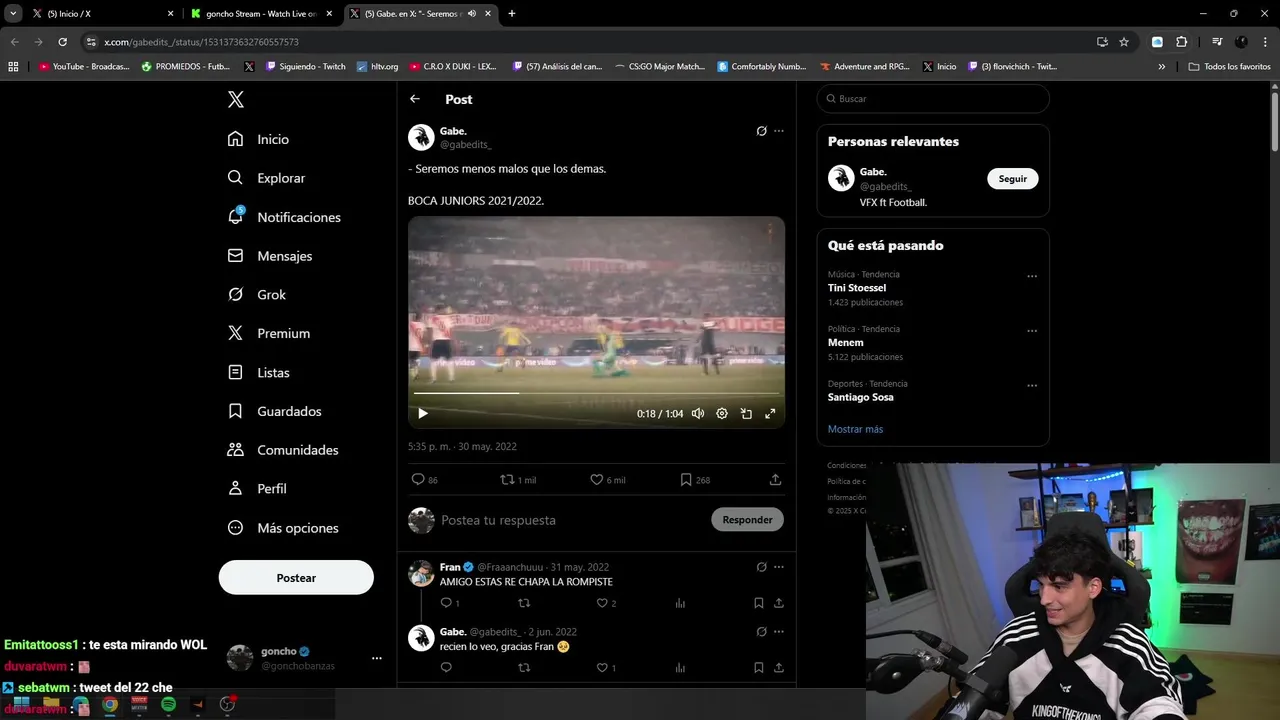This screenshot has height=720, width=1280.
Task: Open OBS from taskbar
Action: click(227, 704)
